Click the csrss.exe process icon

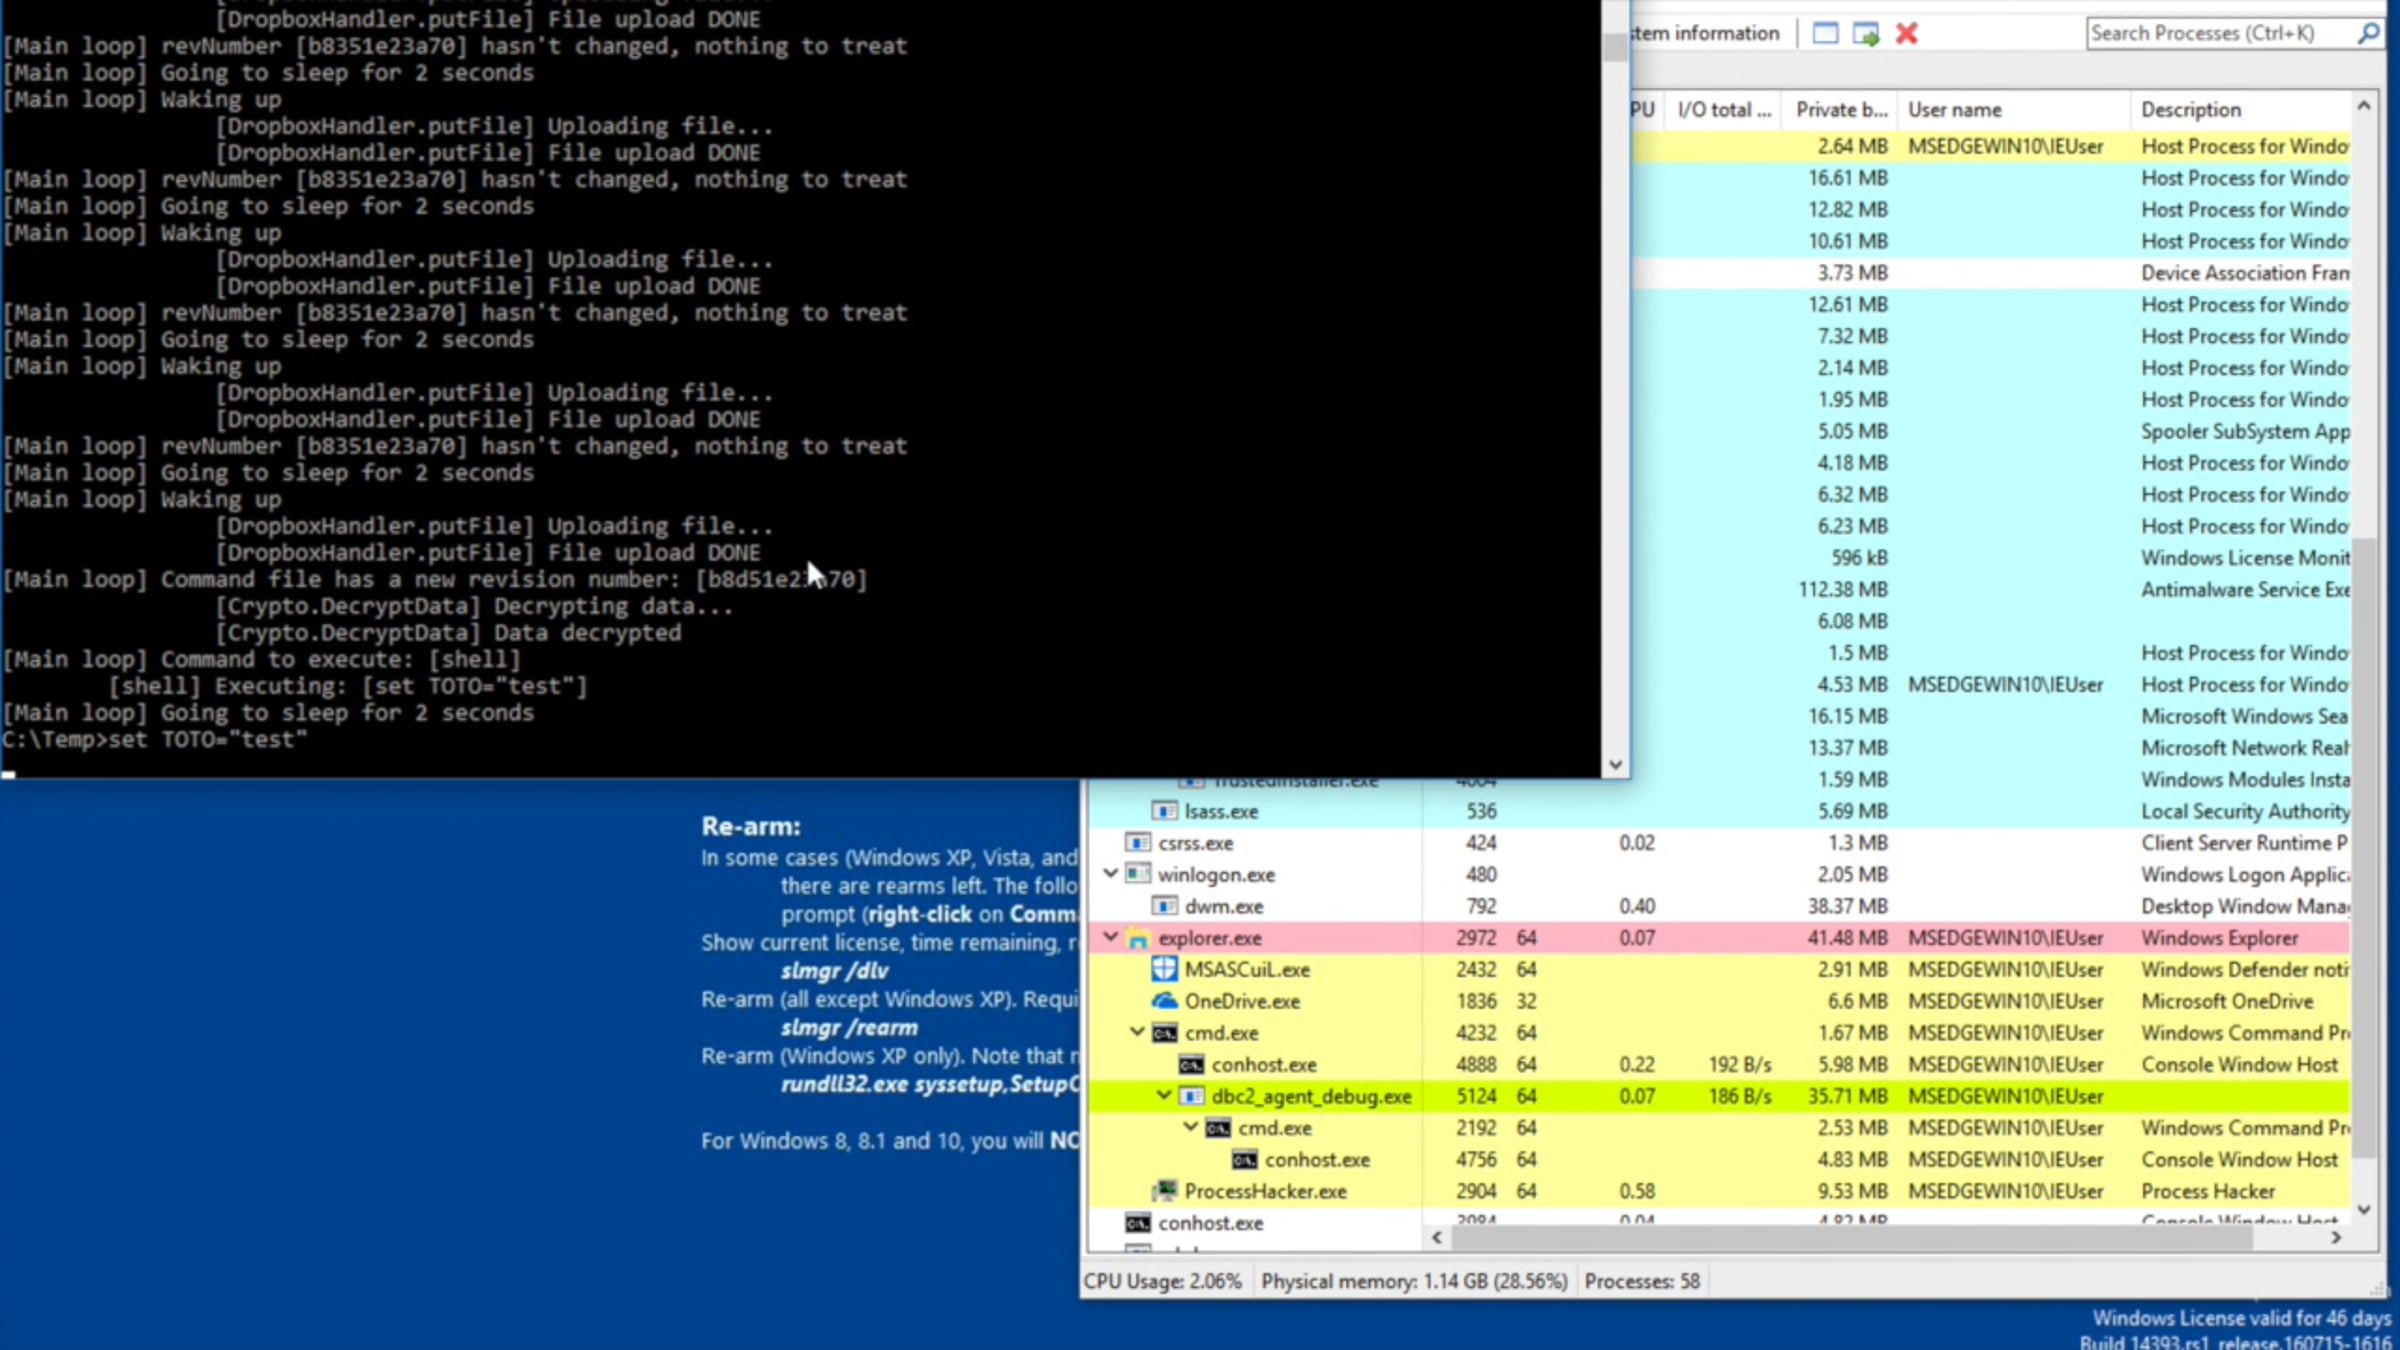click(1138, 843)
